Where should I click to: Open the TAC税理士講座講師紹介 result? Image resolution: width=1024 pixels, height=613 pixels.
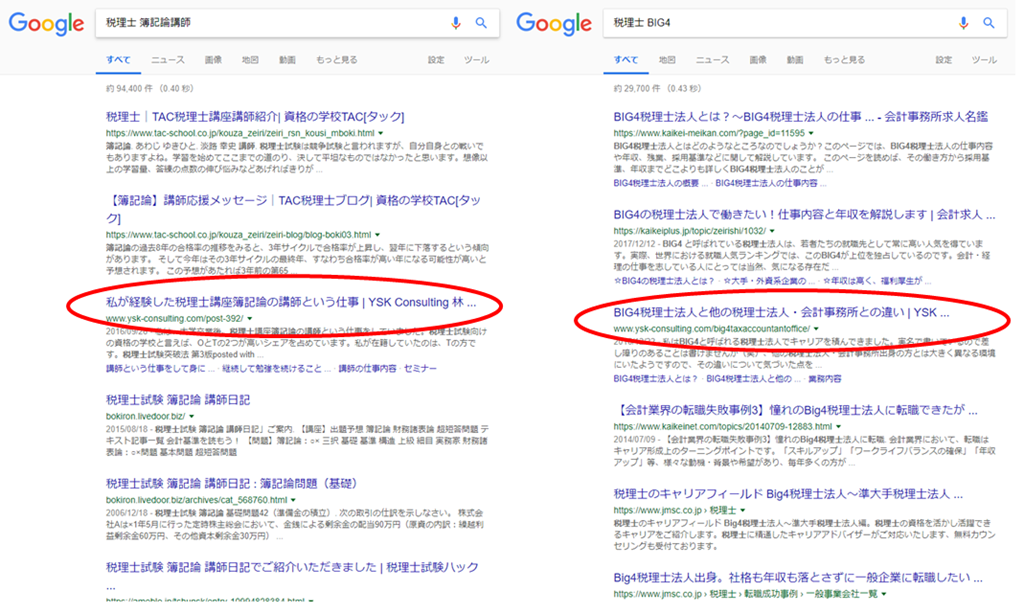255,117
